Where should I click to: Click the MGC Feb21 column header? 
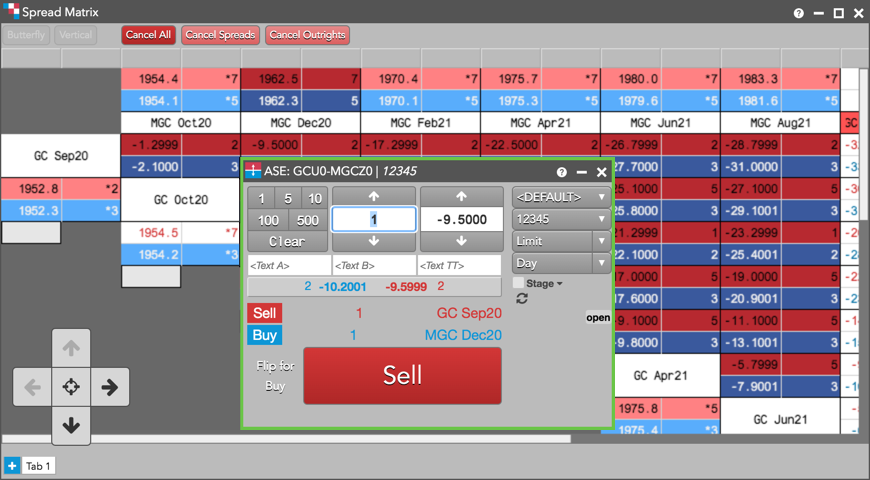[x=421, y=123]
